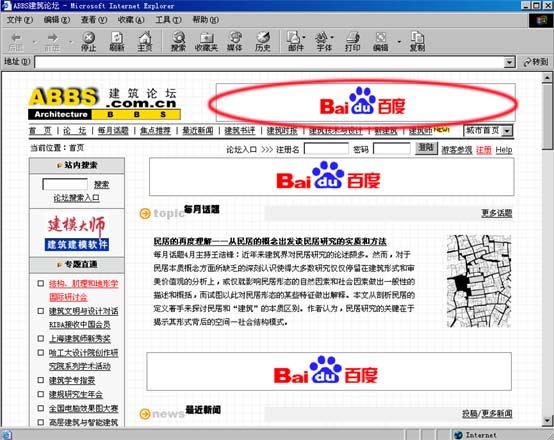Screen dimensions: 554x440
Task: Open the 工具(T) menu
Action: (168, 20)
